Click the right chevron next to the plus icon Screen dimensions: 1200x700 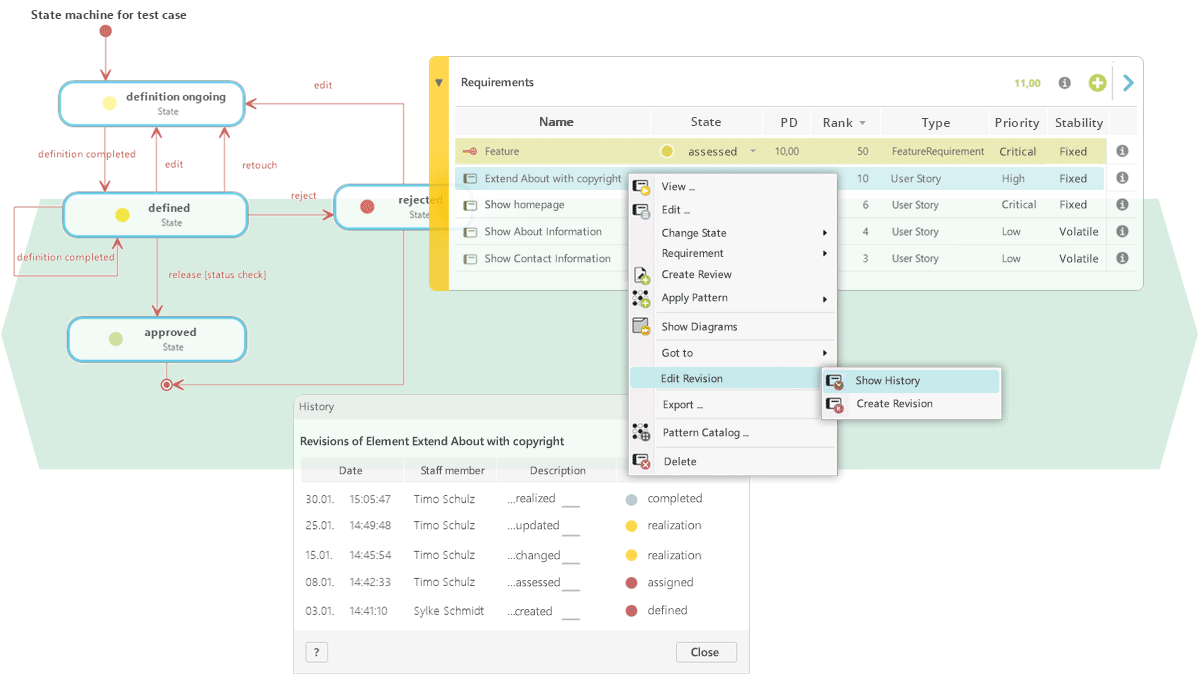[1128, 83]
